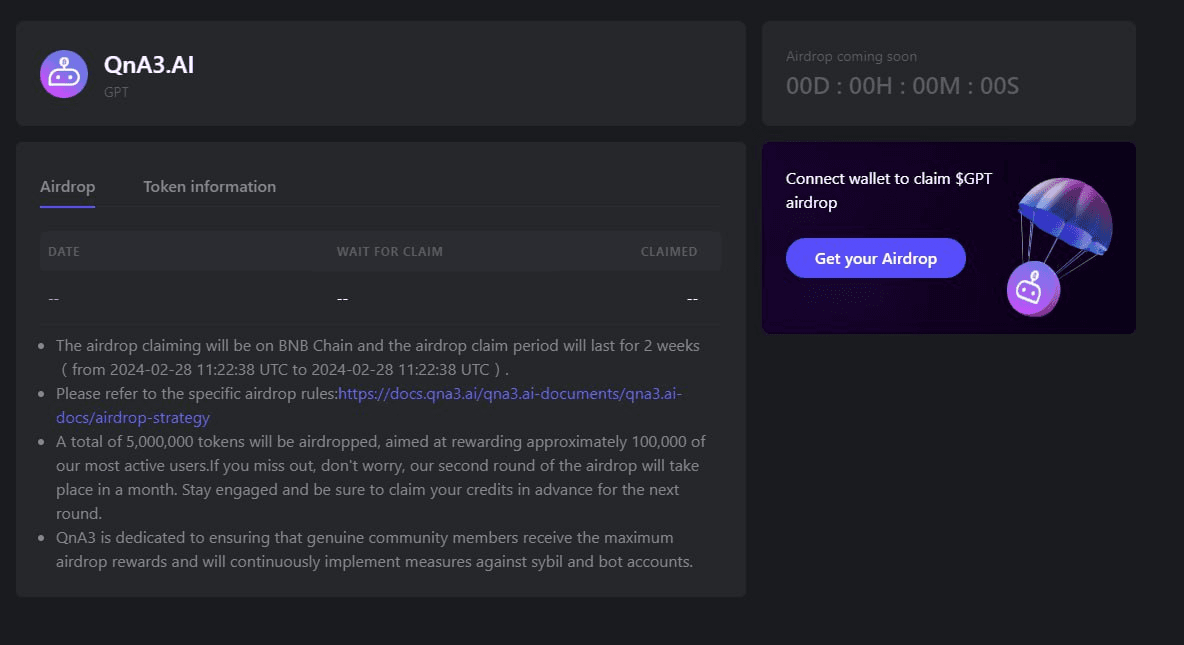1184x645 pixels.
Task: Click the BNB Chain claim period paragraph
Action: (377, 356)
